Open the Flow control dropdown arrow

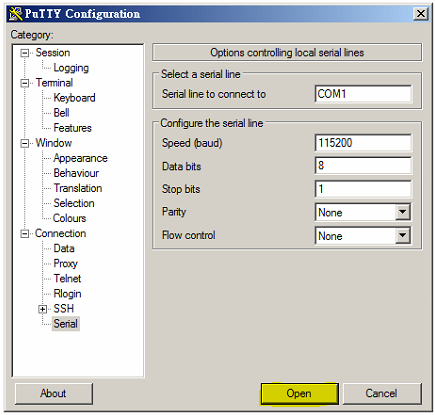pos(403,236)
